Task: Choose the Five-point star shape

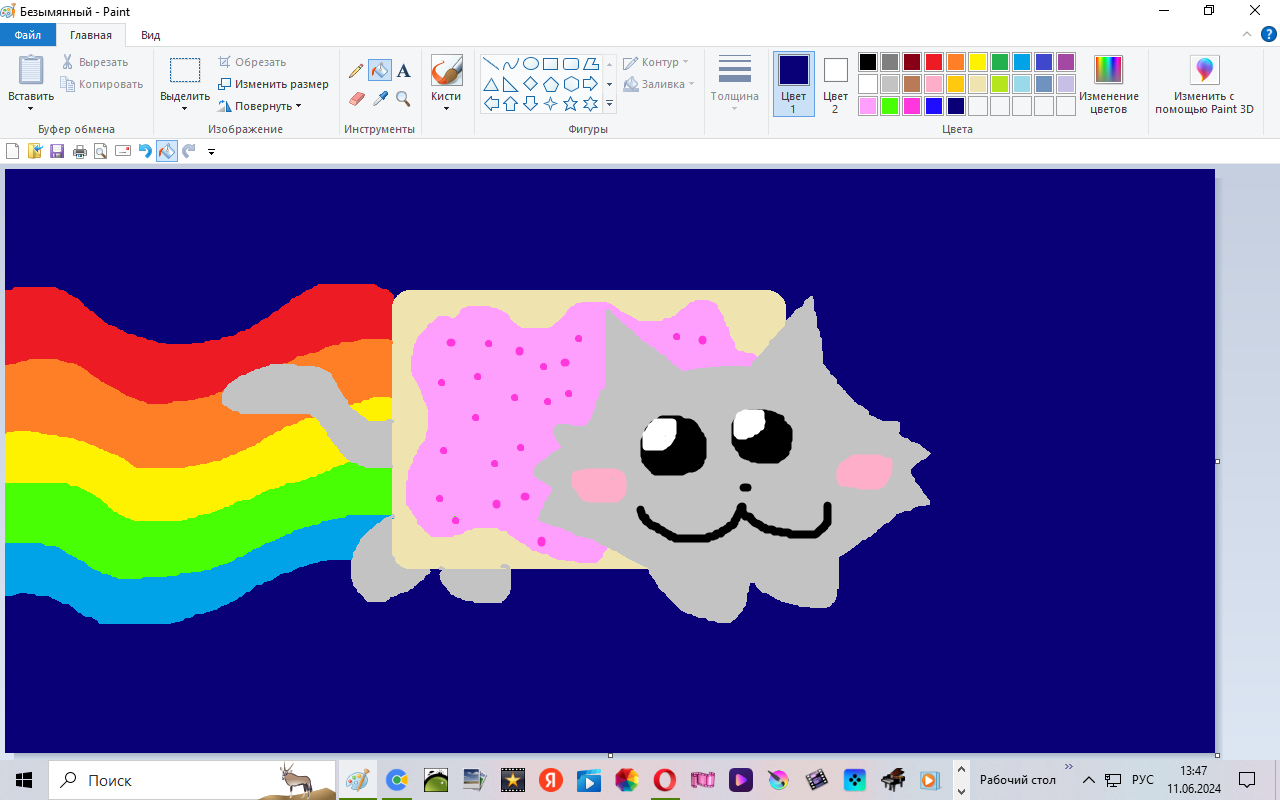Action: point(570,103)
